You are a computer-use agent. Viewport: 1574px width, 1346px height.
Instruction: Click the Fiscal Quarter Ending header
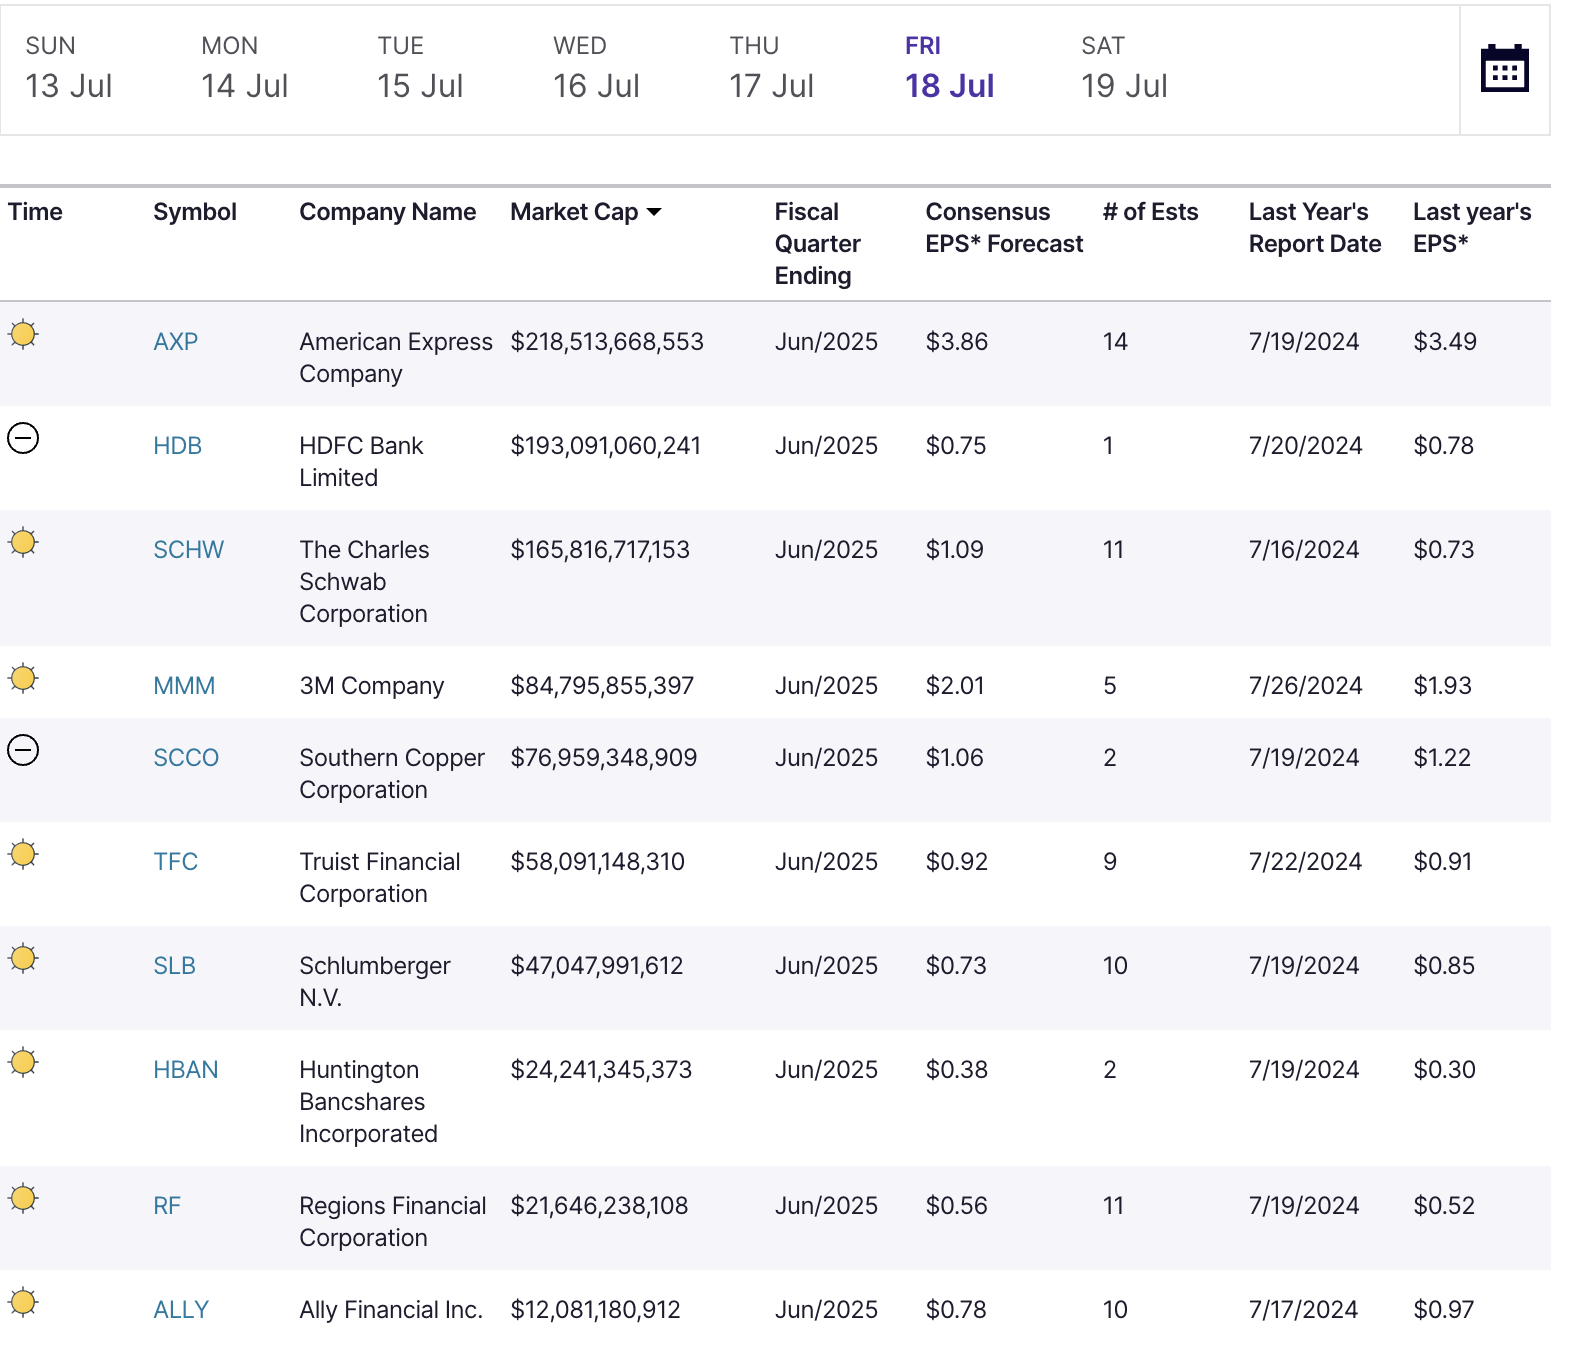pos(817,244)
